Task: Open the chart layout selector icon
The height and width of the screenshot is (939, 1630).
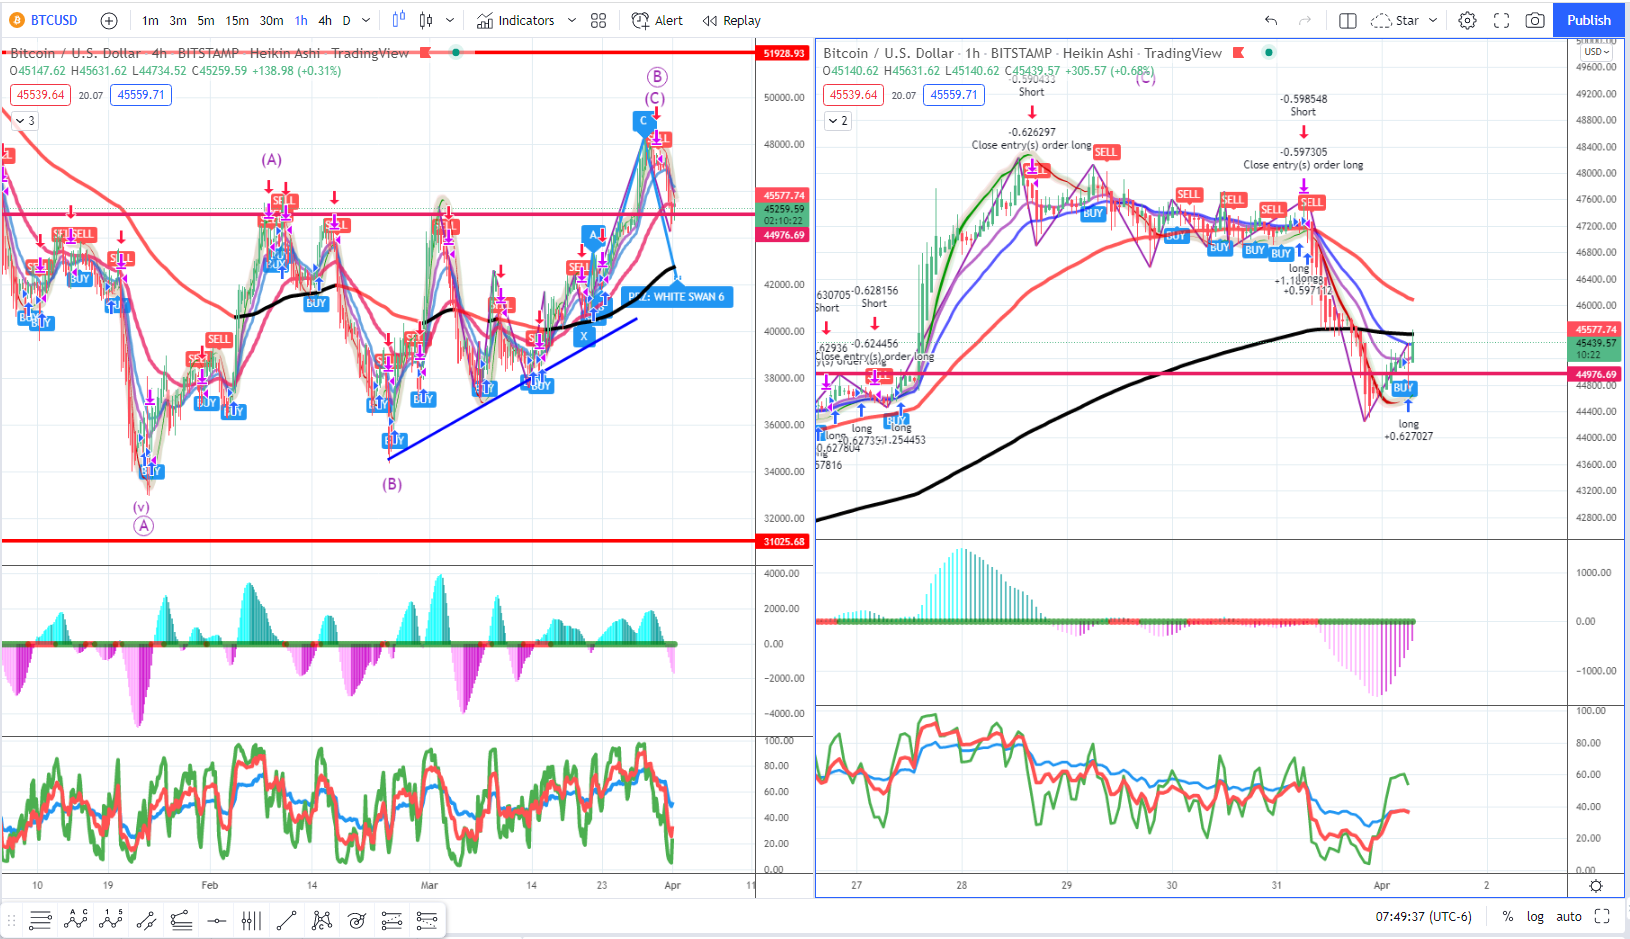Action: point(1348,20)
